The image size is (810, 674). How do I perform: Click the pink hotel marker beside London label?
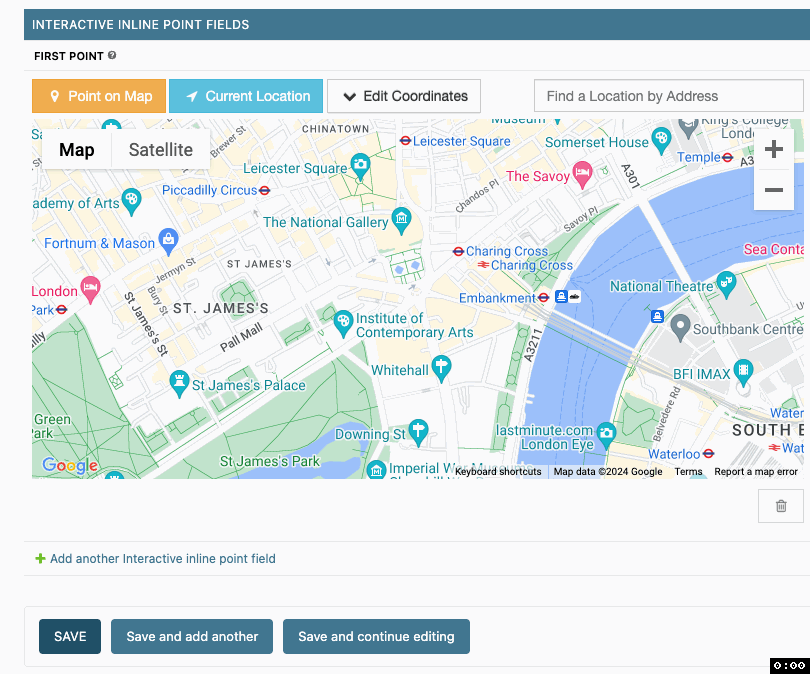[90, 289]
